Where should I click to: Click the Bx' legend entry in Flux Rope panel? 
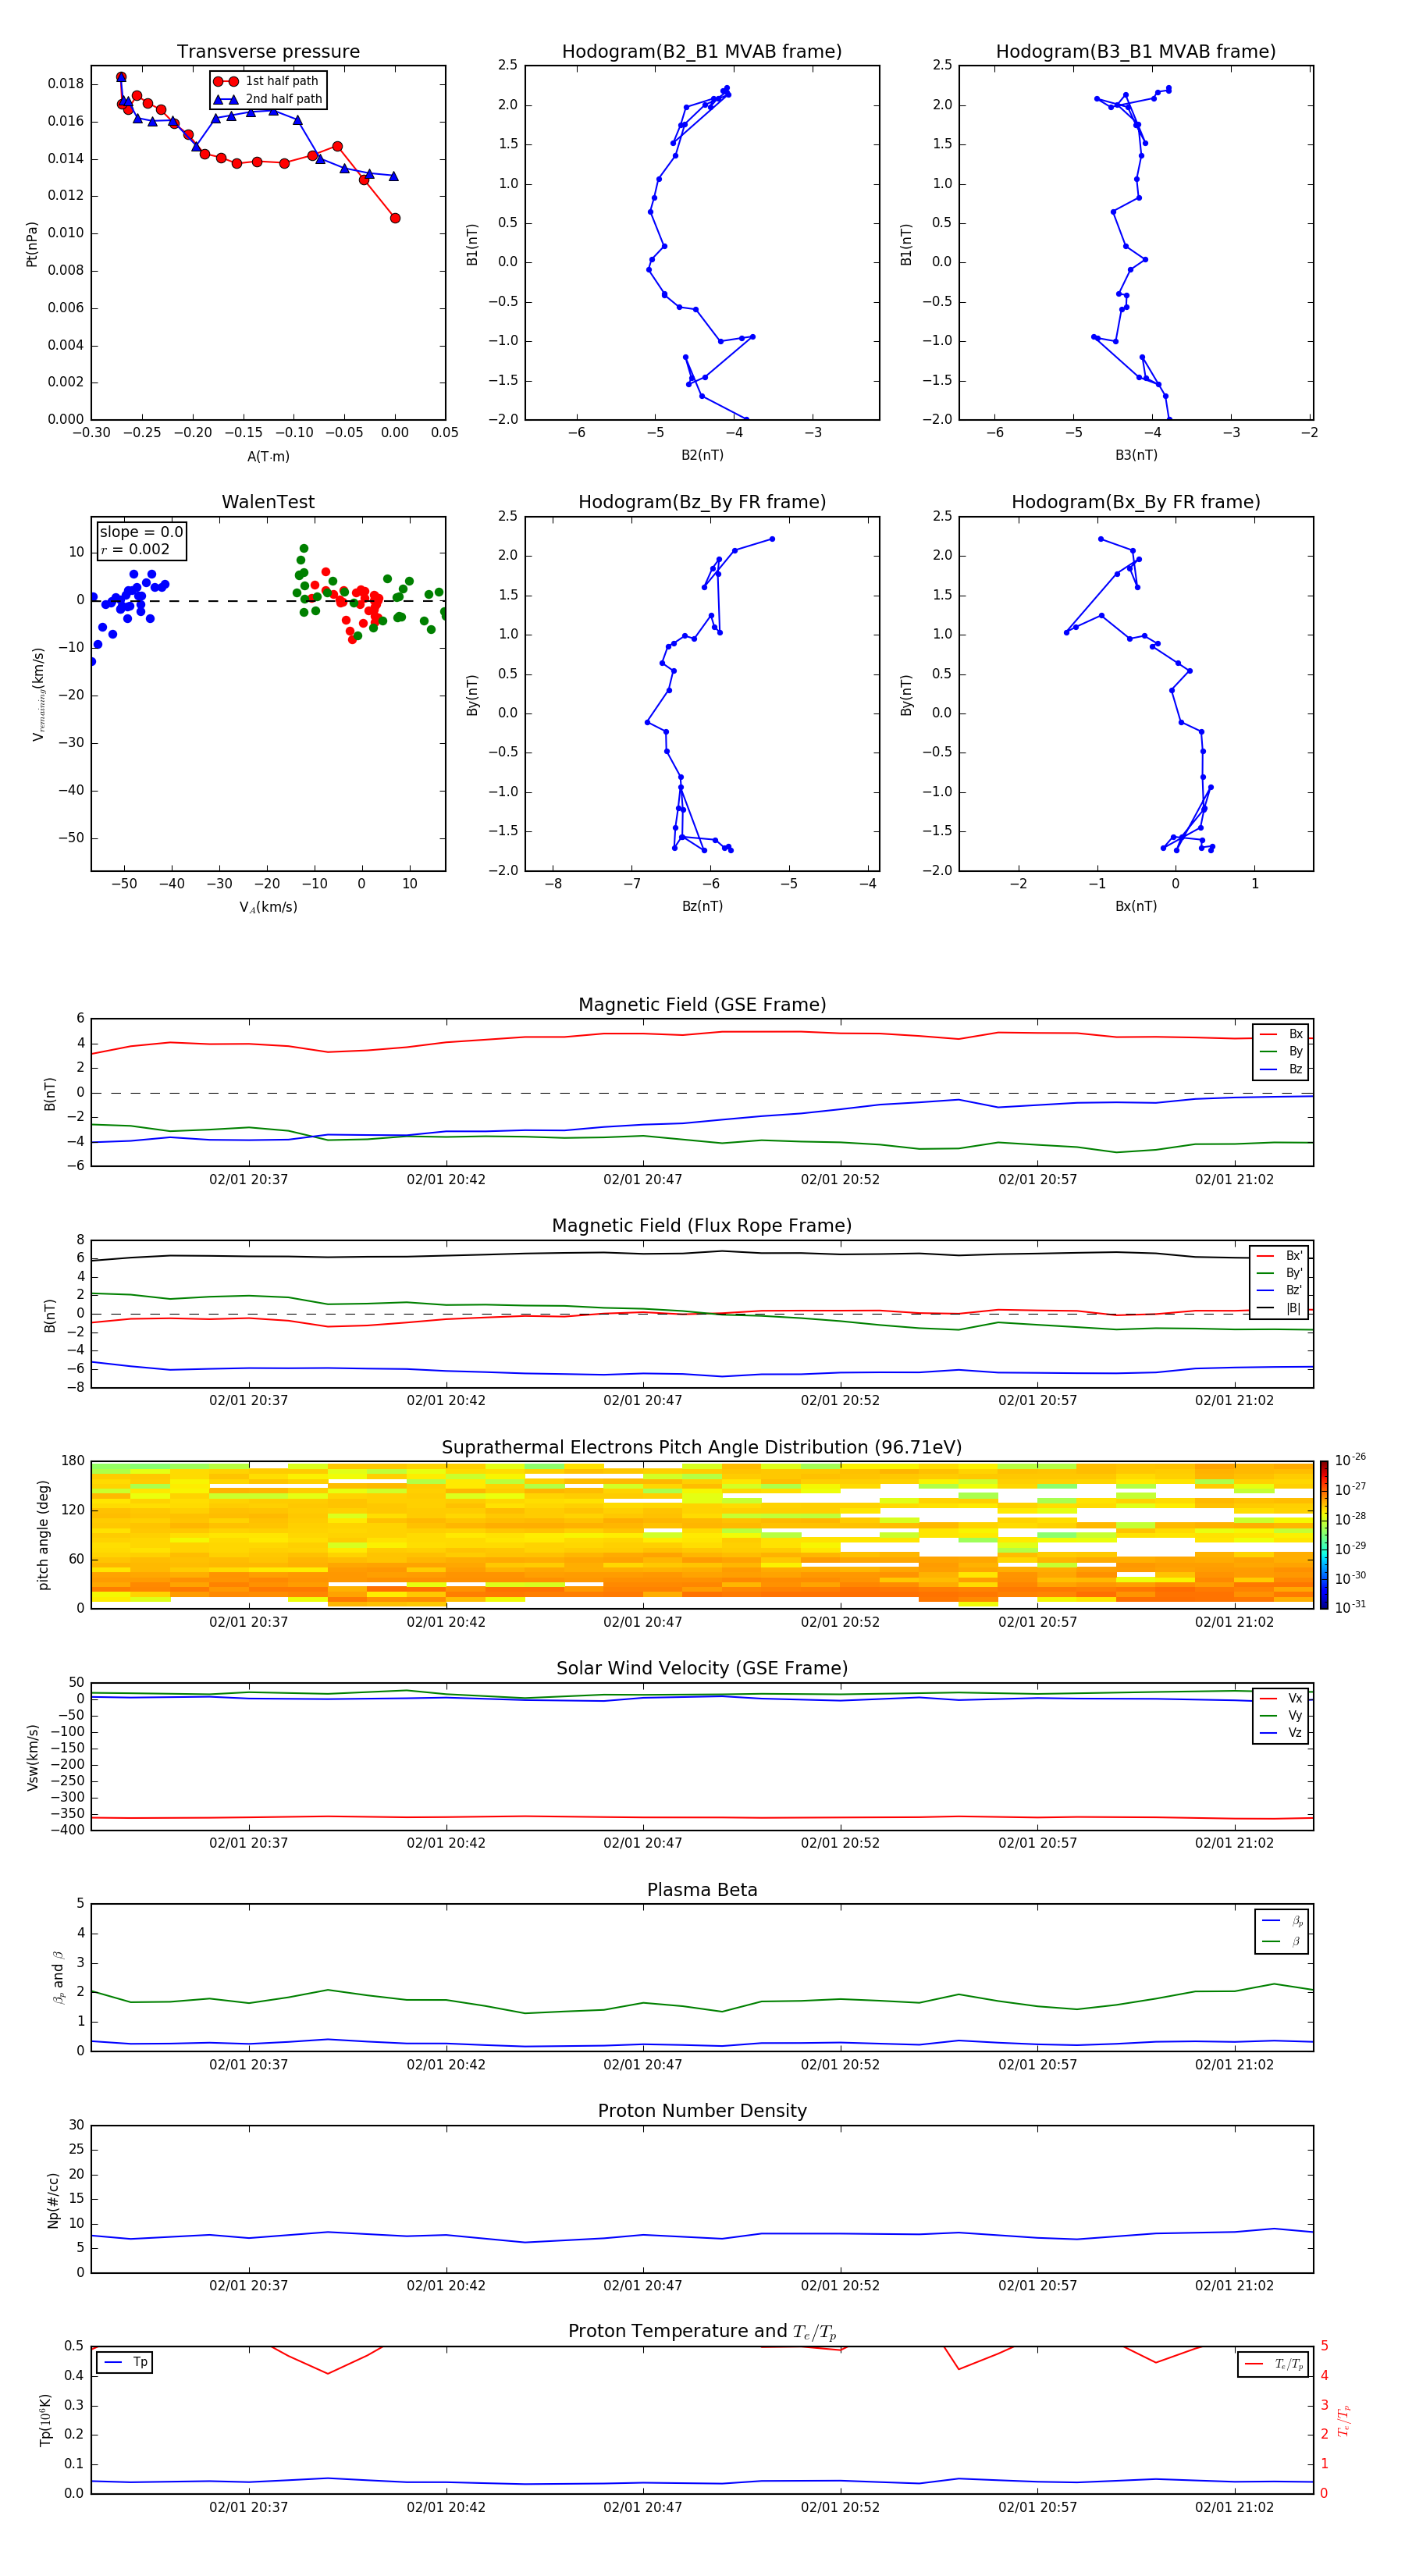pyautogui.click(x=1279, y=1256)
